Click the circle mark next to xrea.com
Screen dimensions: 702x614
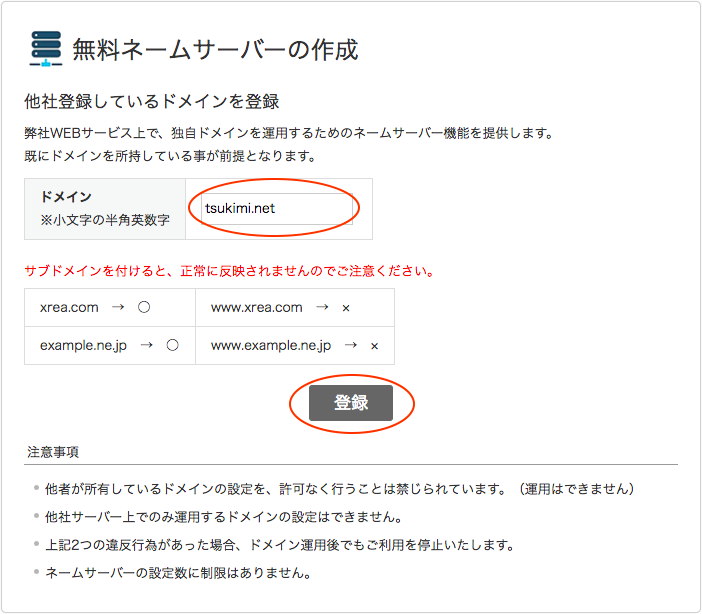click(144, 308)
